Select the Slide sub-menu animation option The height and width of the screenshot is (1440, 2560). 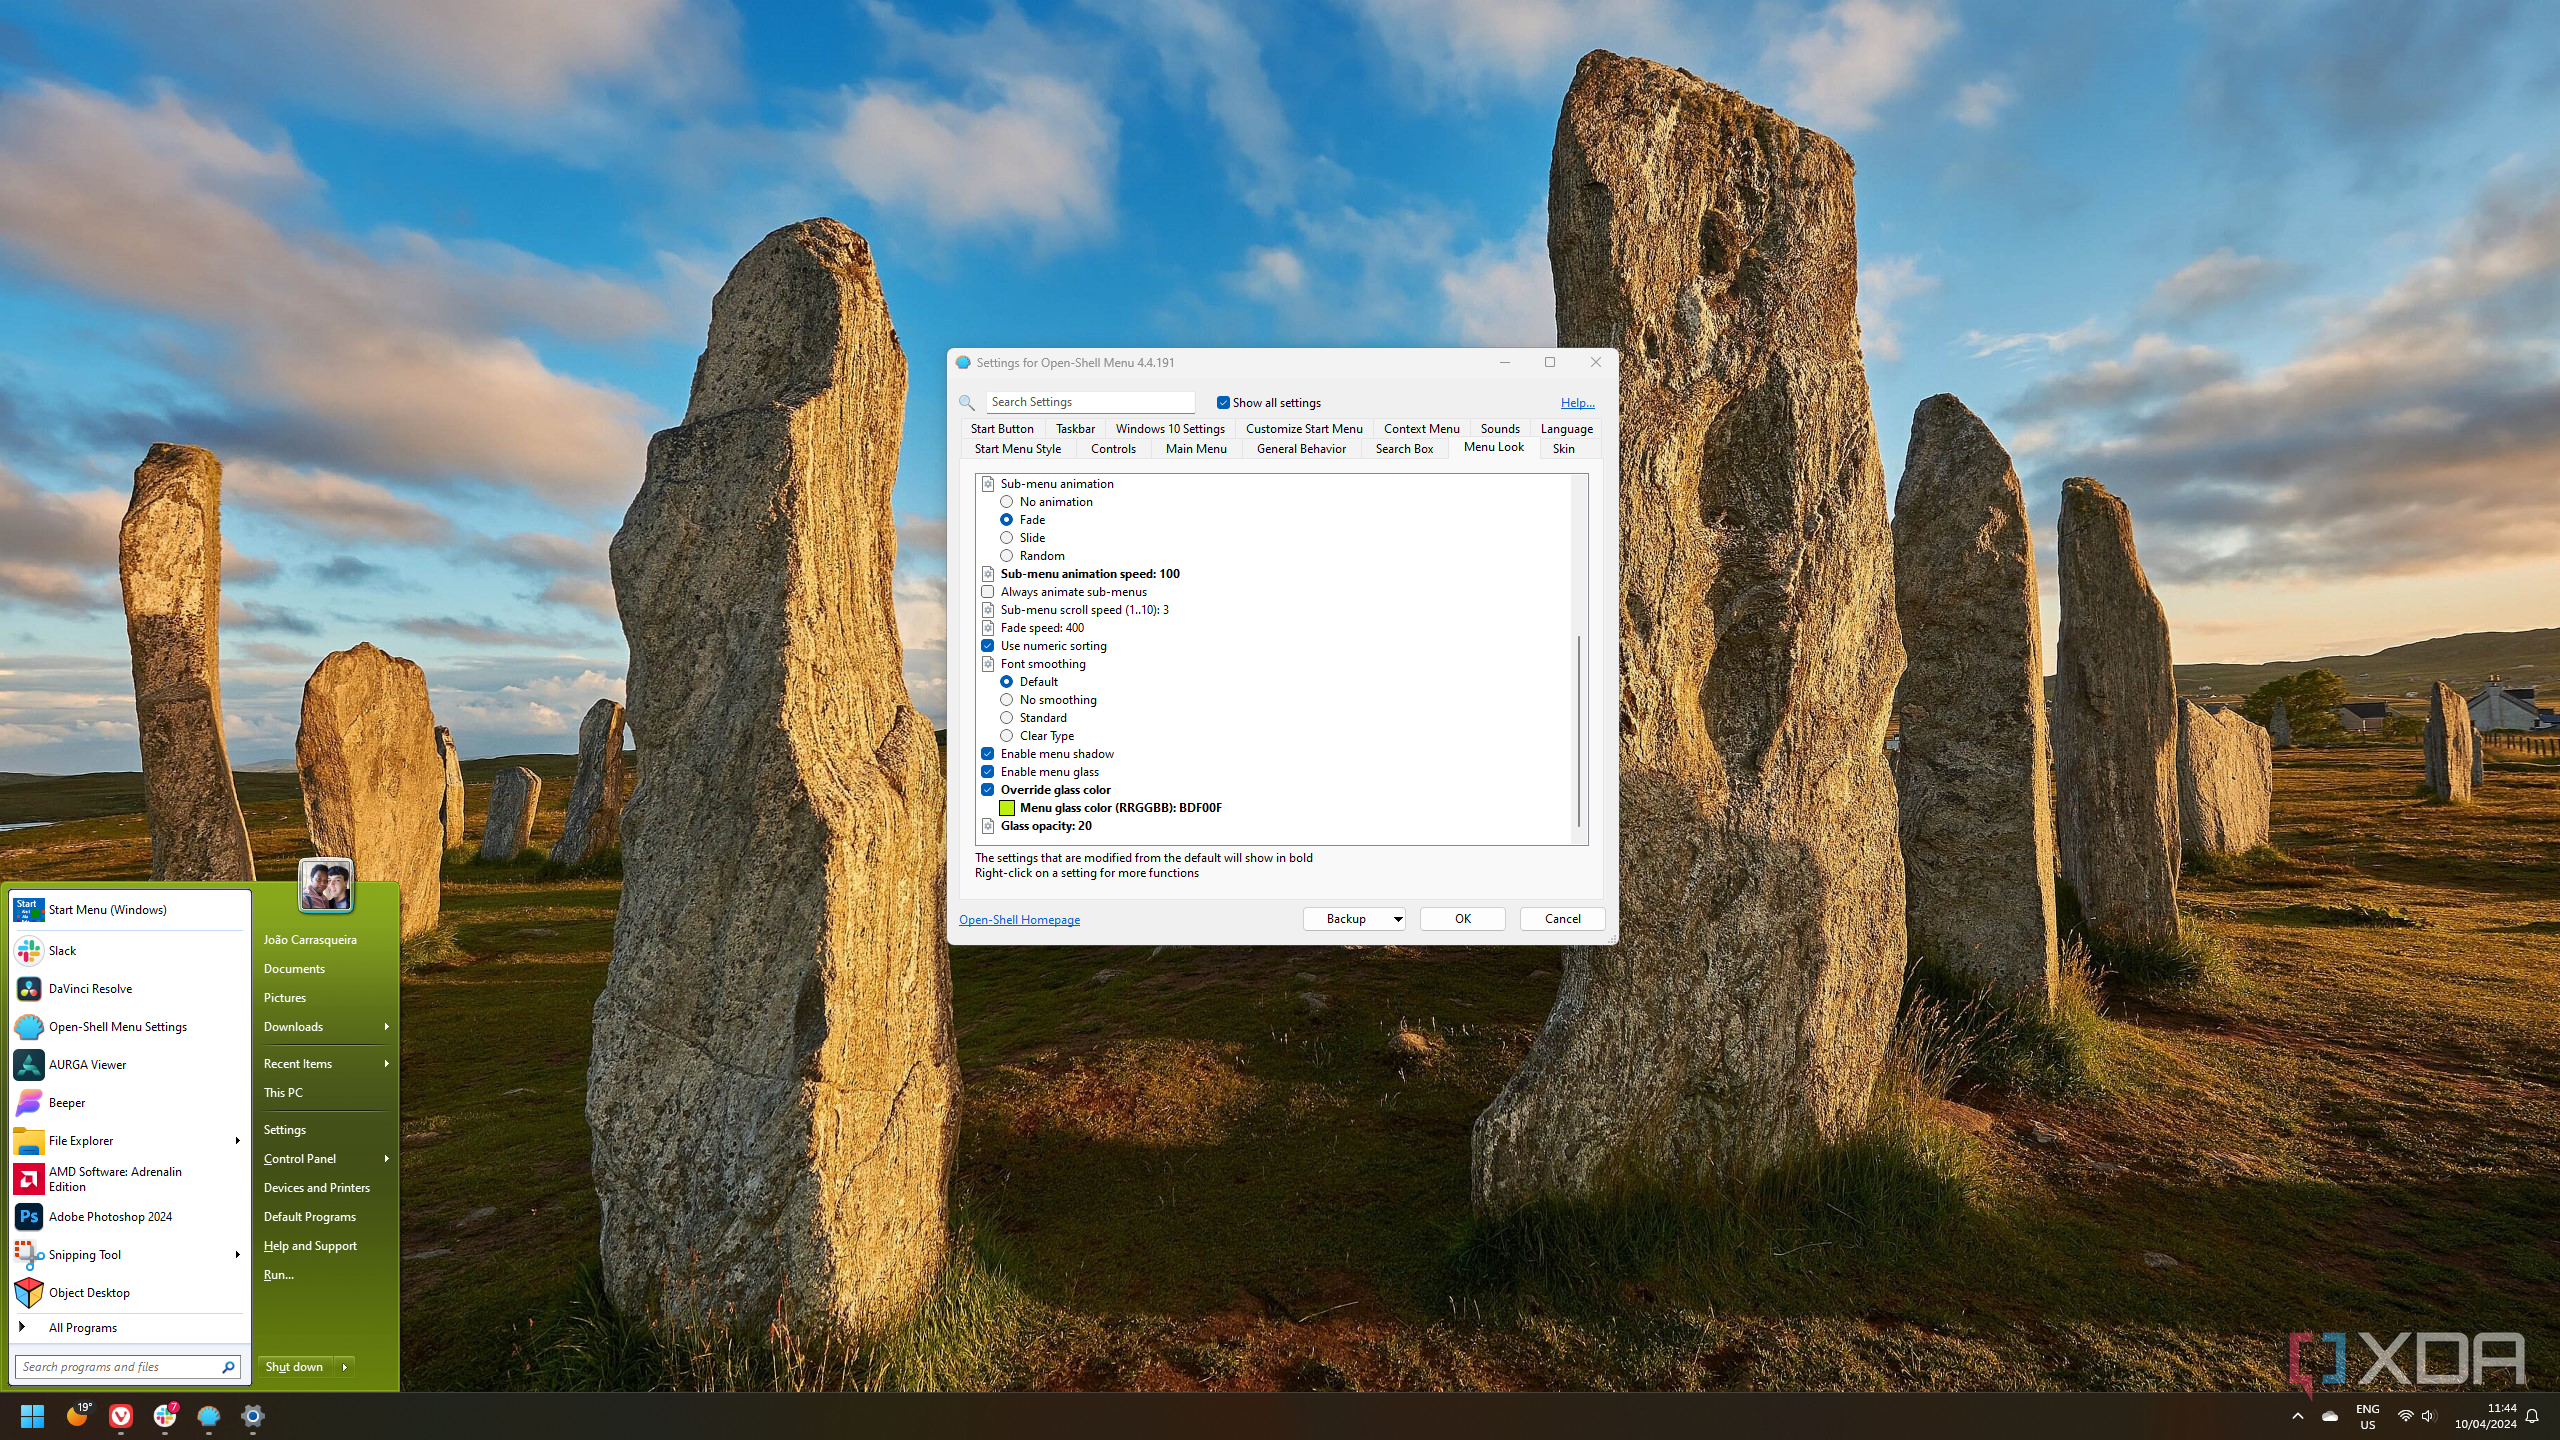tap(1007, 538)
